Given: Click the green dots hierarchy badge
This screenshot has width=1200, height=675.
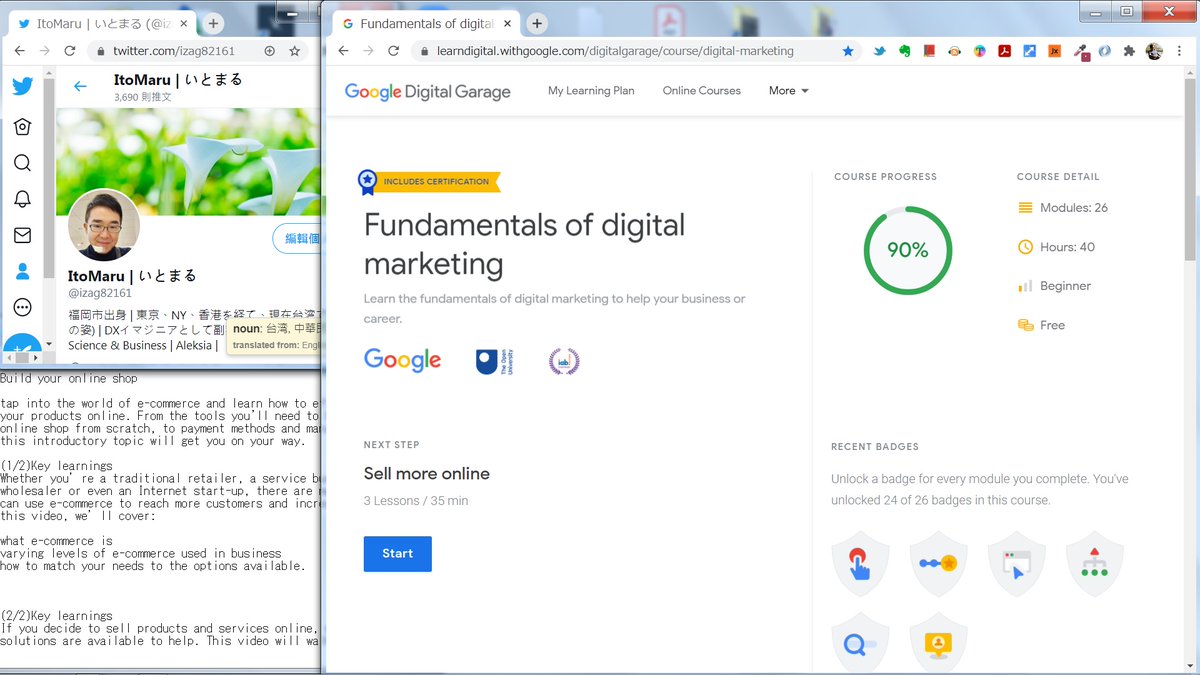Looking at the screenshot, I should coord(1095,564).
